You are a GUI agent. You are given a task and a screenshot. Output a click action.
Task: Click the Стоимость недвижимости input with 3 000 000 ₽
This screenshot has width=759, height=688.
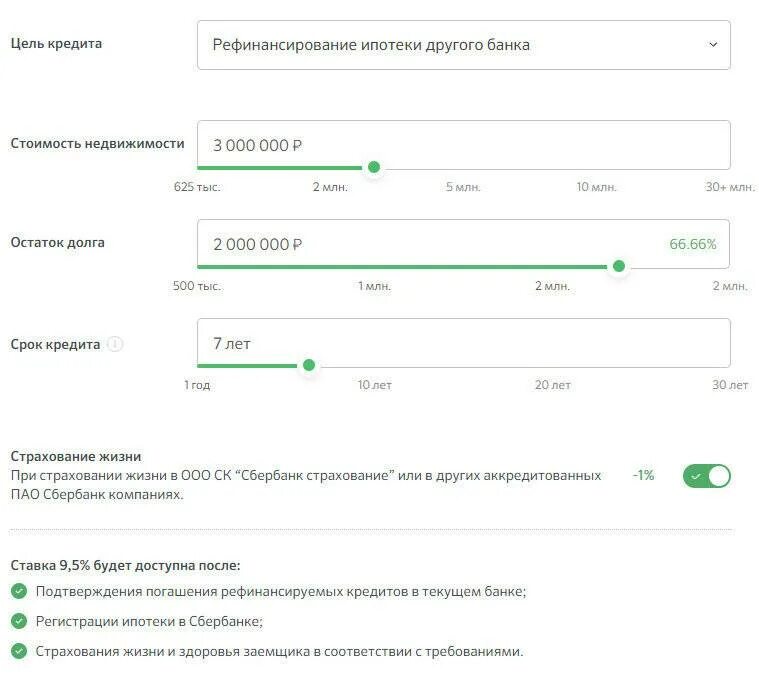point(463,145)
